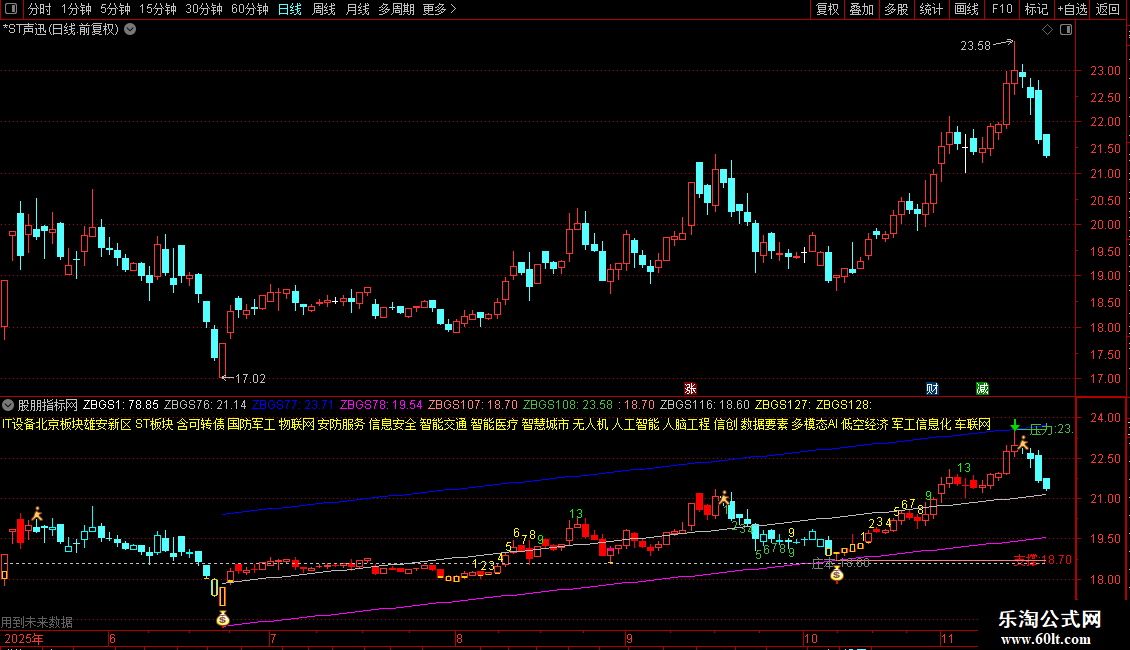The image size is (1130, 650).
Task: Click the 17.02 low price label
Action: pos(250,378)
